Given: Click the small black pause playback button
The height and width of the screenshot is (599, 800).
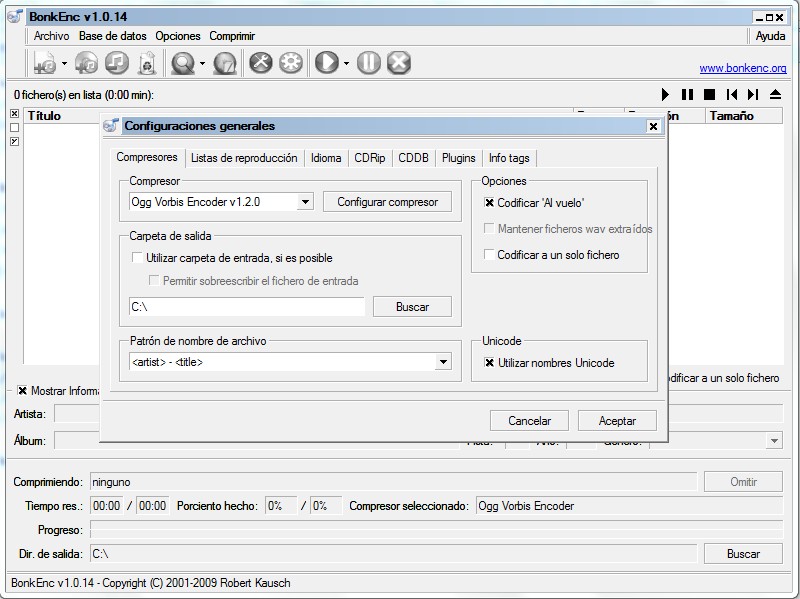Looking at the screenshot, I should click(687, 94).
